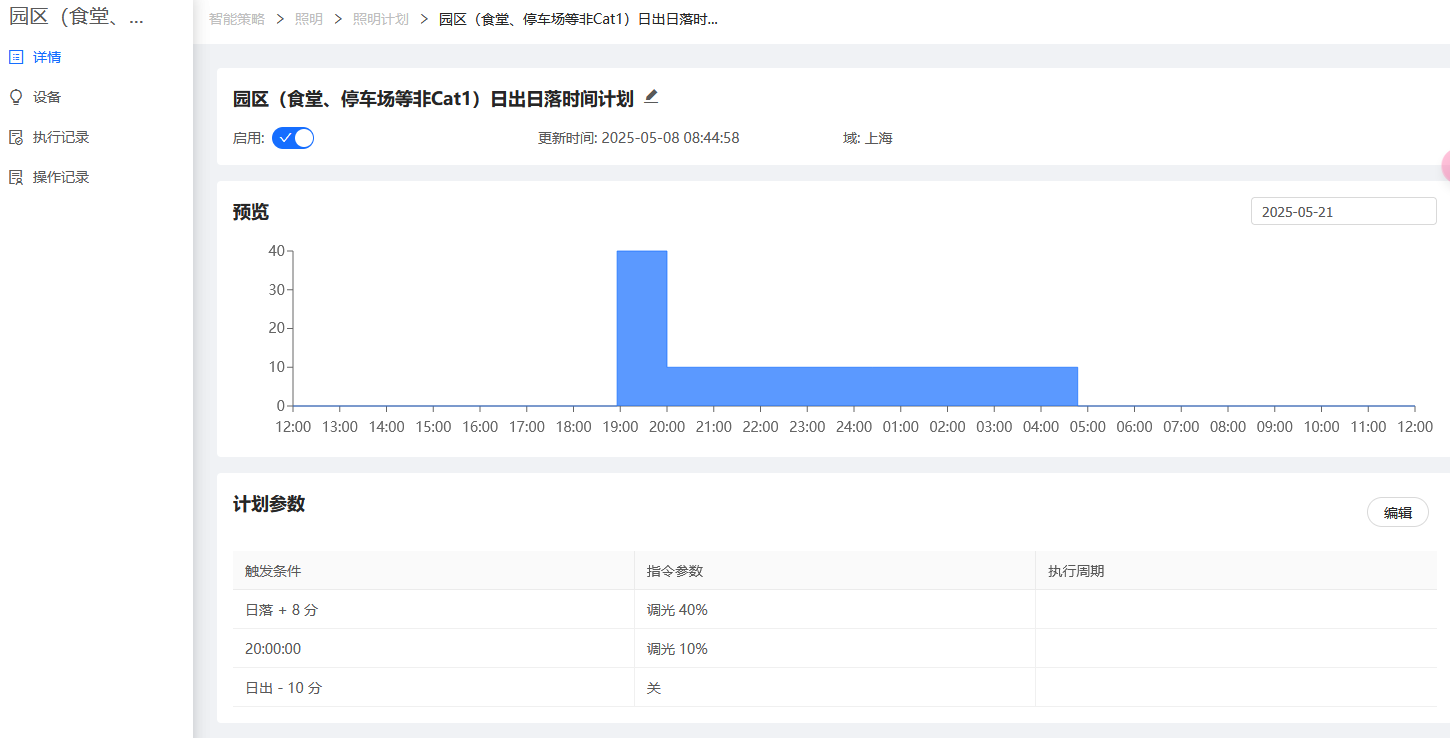Click the 预览 section heading
1450x738 pixels.
coord(251,212)
